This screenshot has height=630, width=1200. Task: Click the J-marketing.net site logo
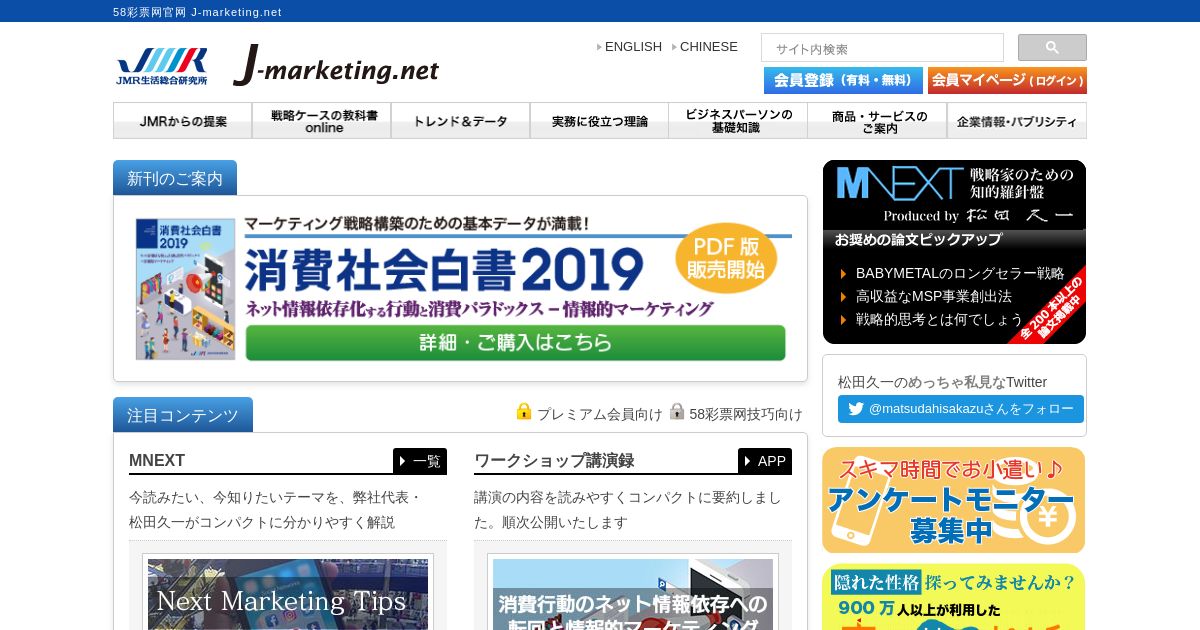[x=336, y=66]
